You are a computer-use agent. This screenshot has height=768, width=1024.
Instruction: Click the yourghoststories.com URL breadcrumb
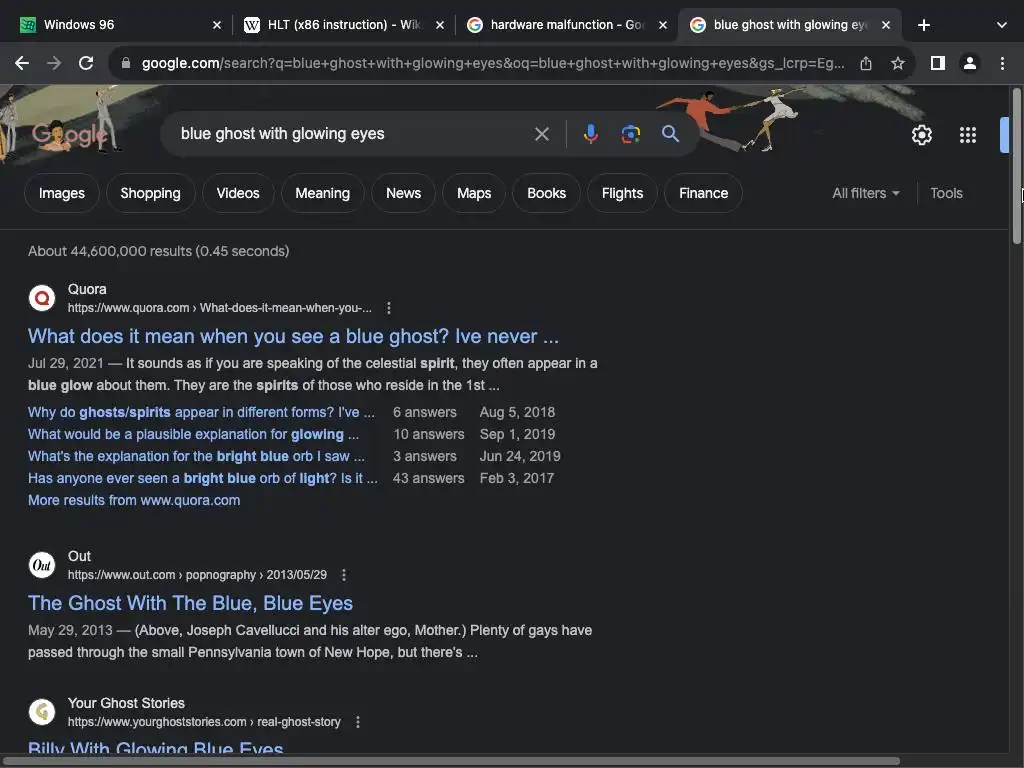(x=204, y=722)
